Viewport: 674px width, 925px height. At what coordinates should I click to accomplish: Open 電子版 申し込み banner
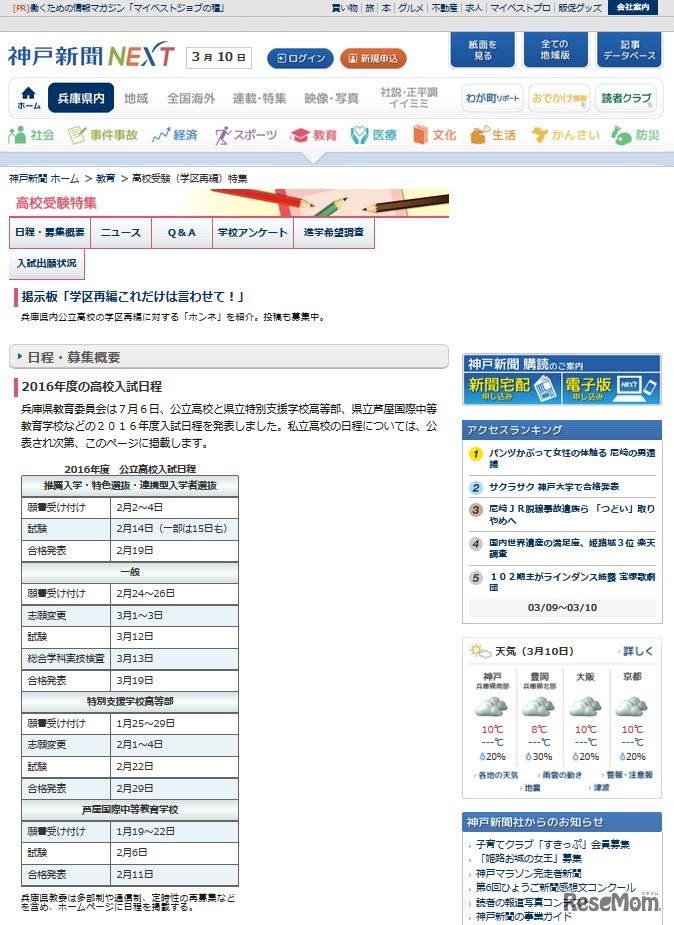[610, 388]
